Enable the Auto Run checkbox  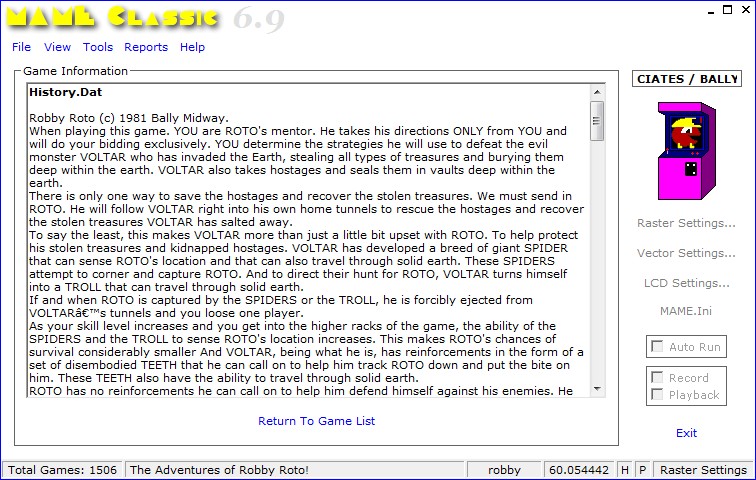[657, 347]
